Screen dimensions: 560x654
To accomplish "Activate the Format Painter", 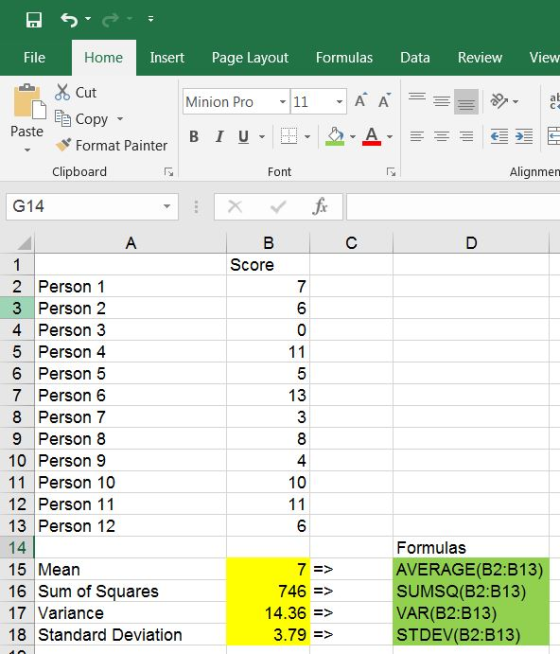I will point(111,146).
